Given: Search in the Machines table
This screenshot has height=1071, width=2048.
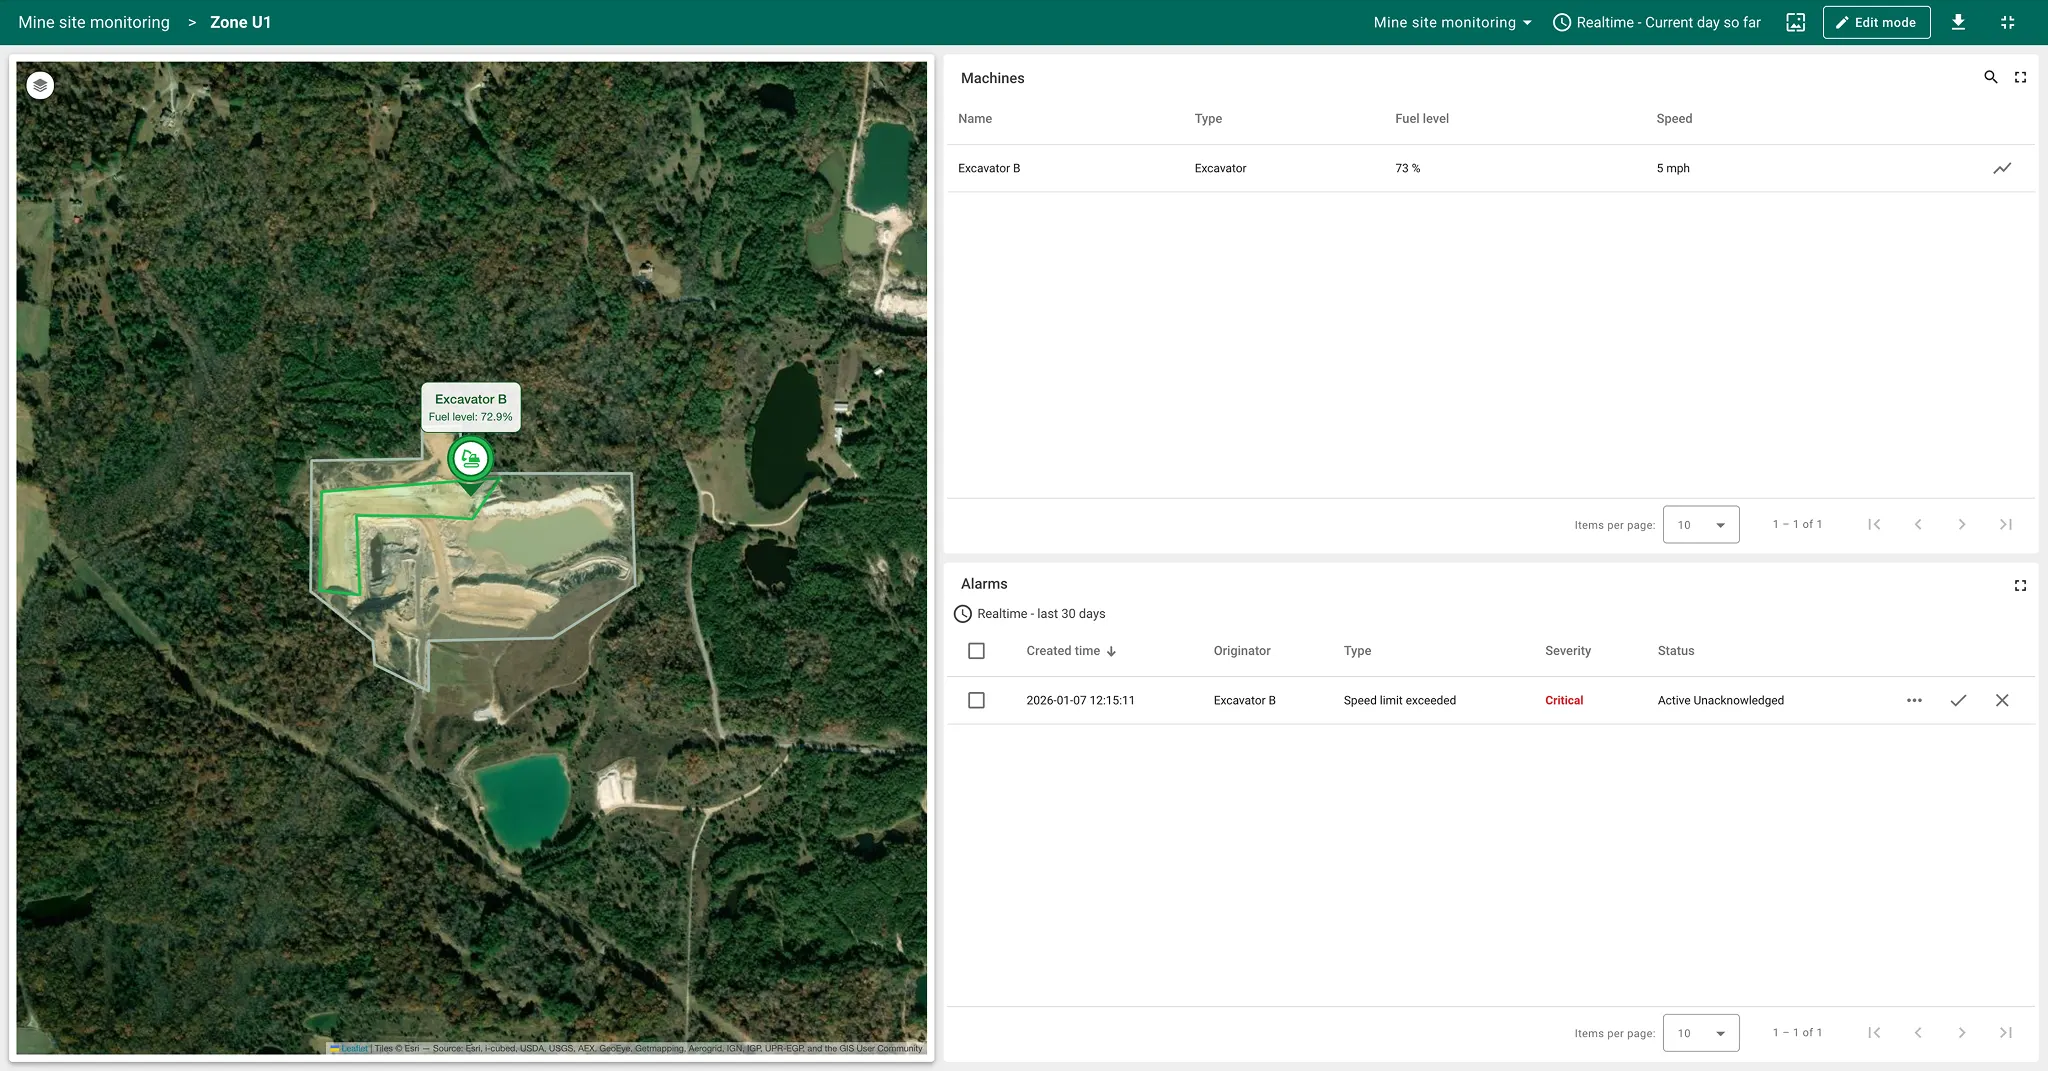Looking at the screenshot, I should 1990,77.
